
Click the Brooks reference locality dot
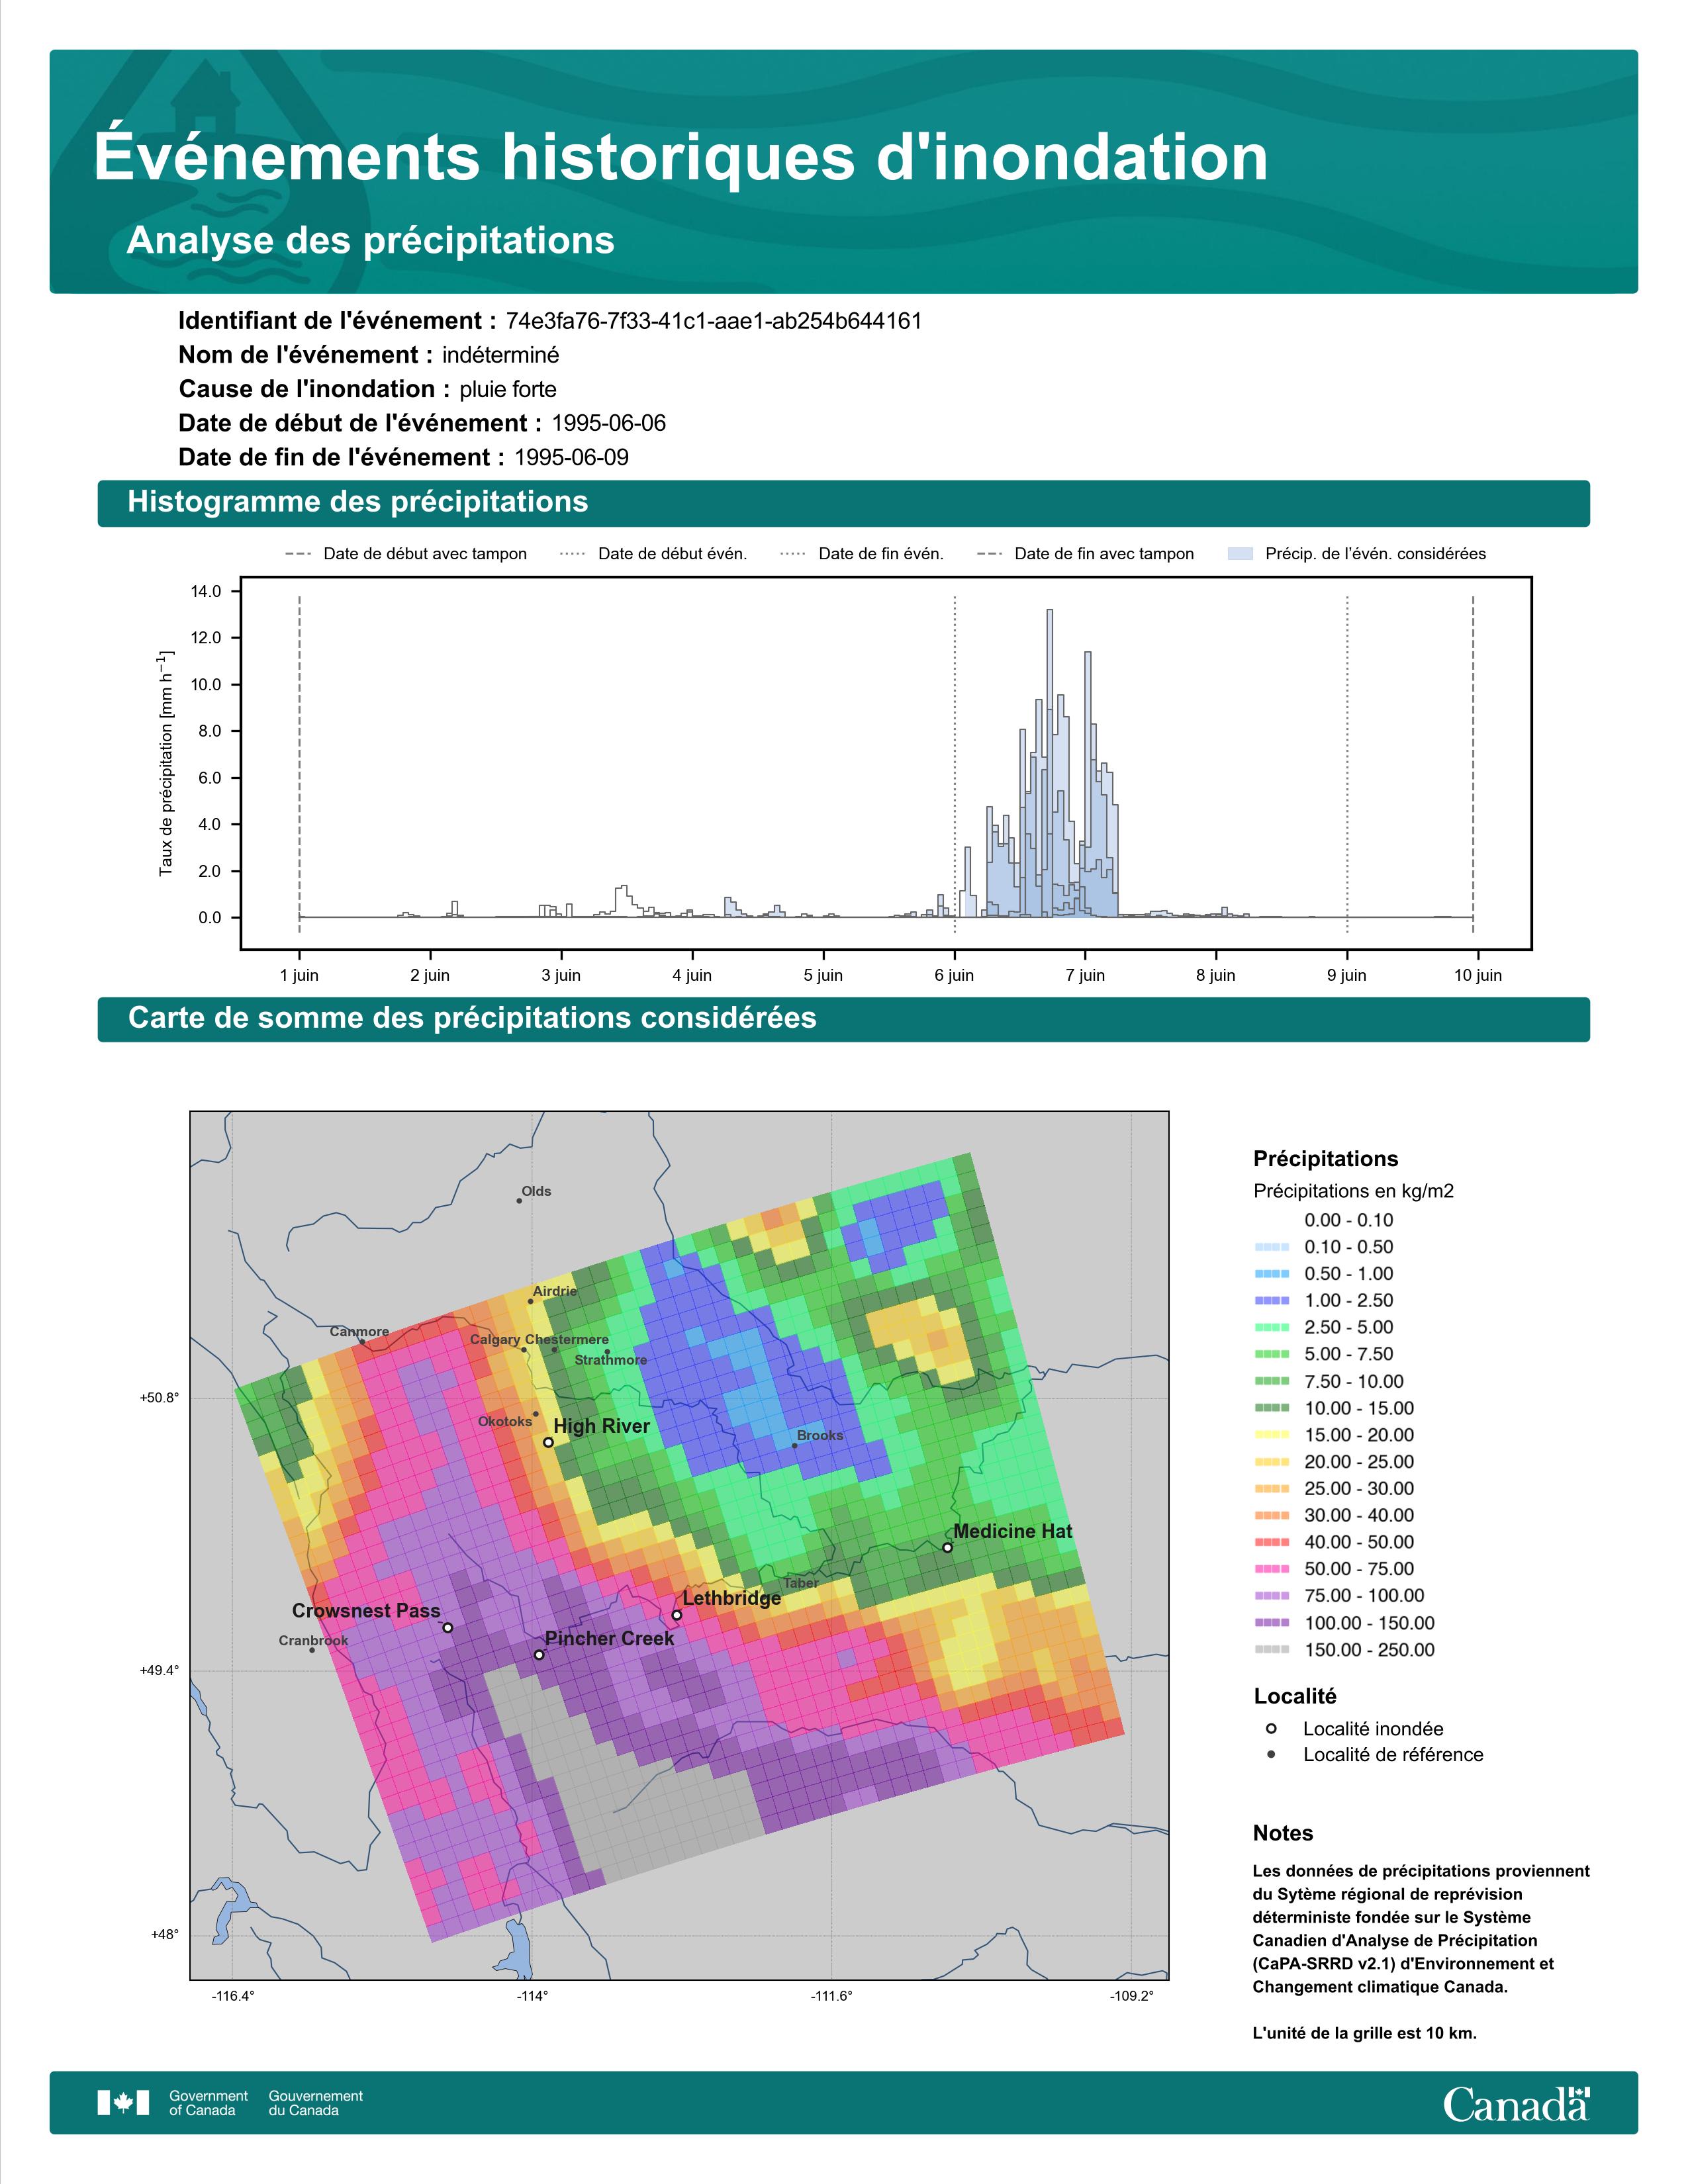(795, 1446)
